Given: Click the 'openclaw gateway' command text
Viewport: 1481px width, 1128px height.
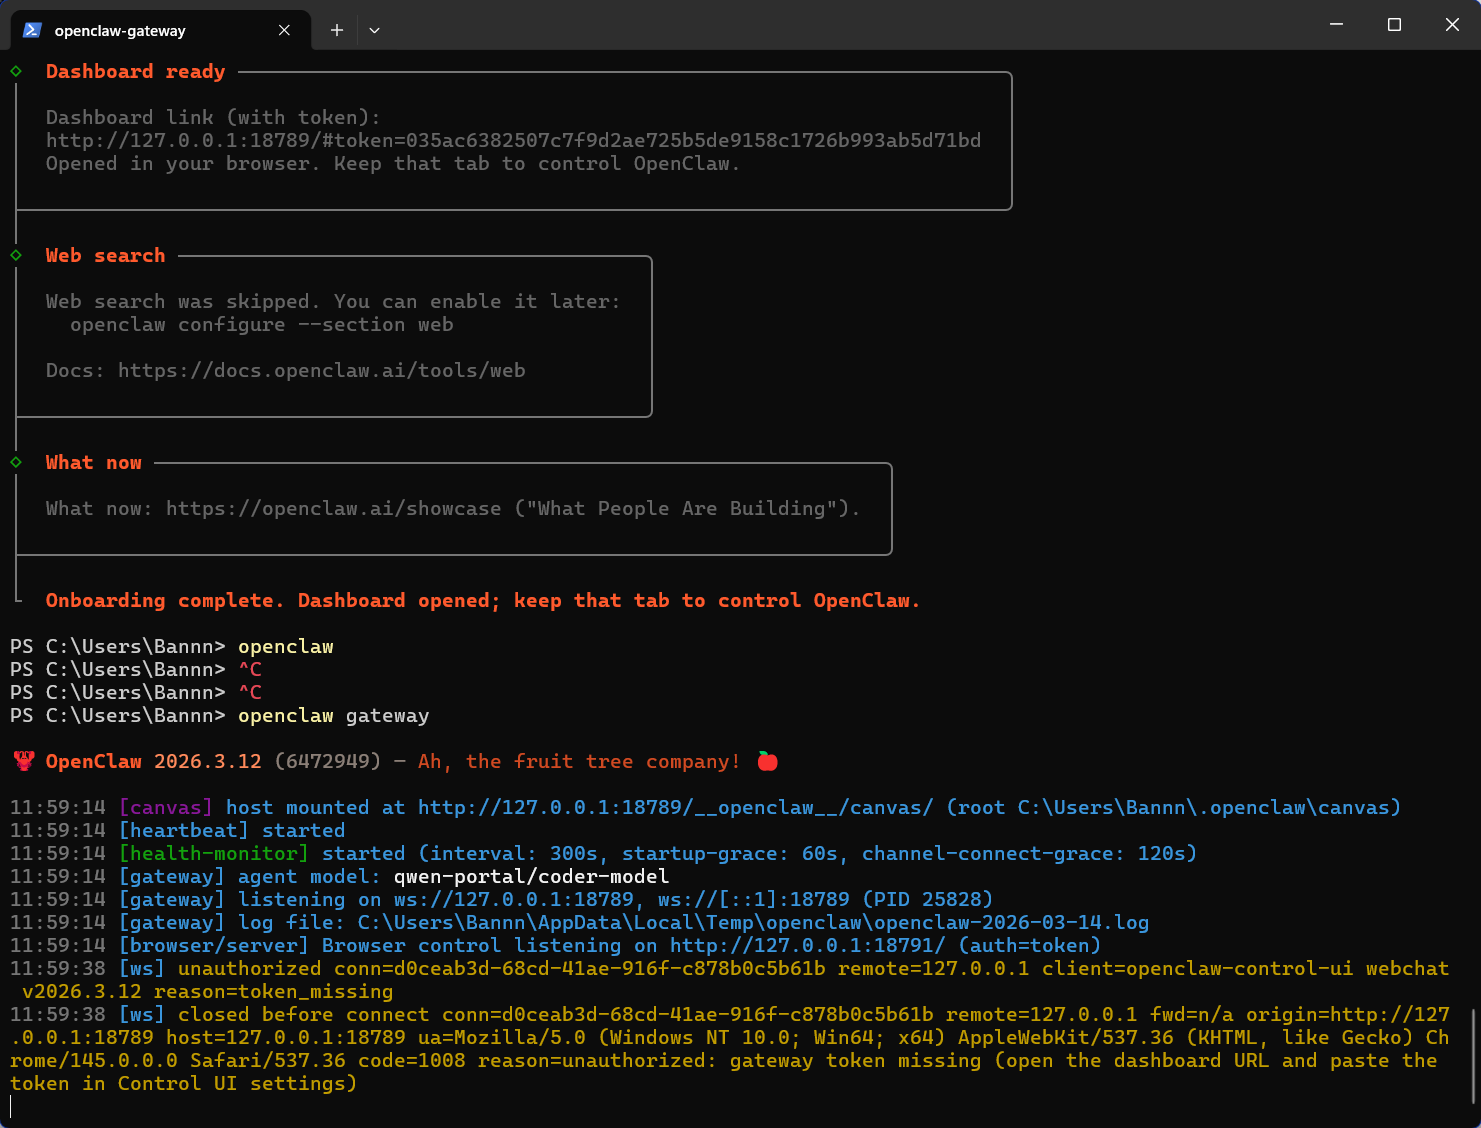Looking at the screenshot, I should pos(333,715).
